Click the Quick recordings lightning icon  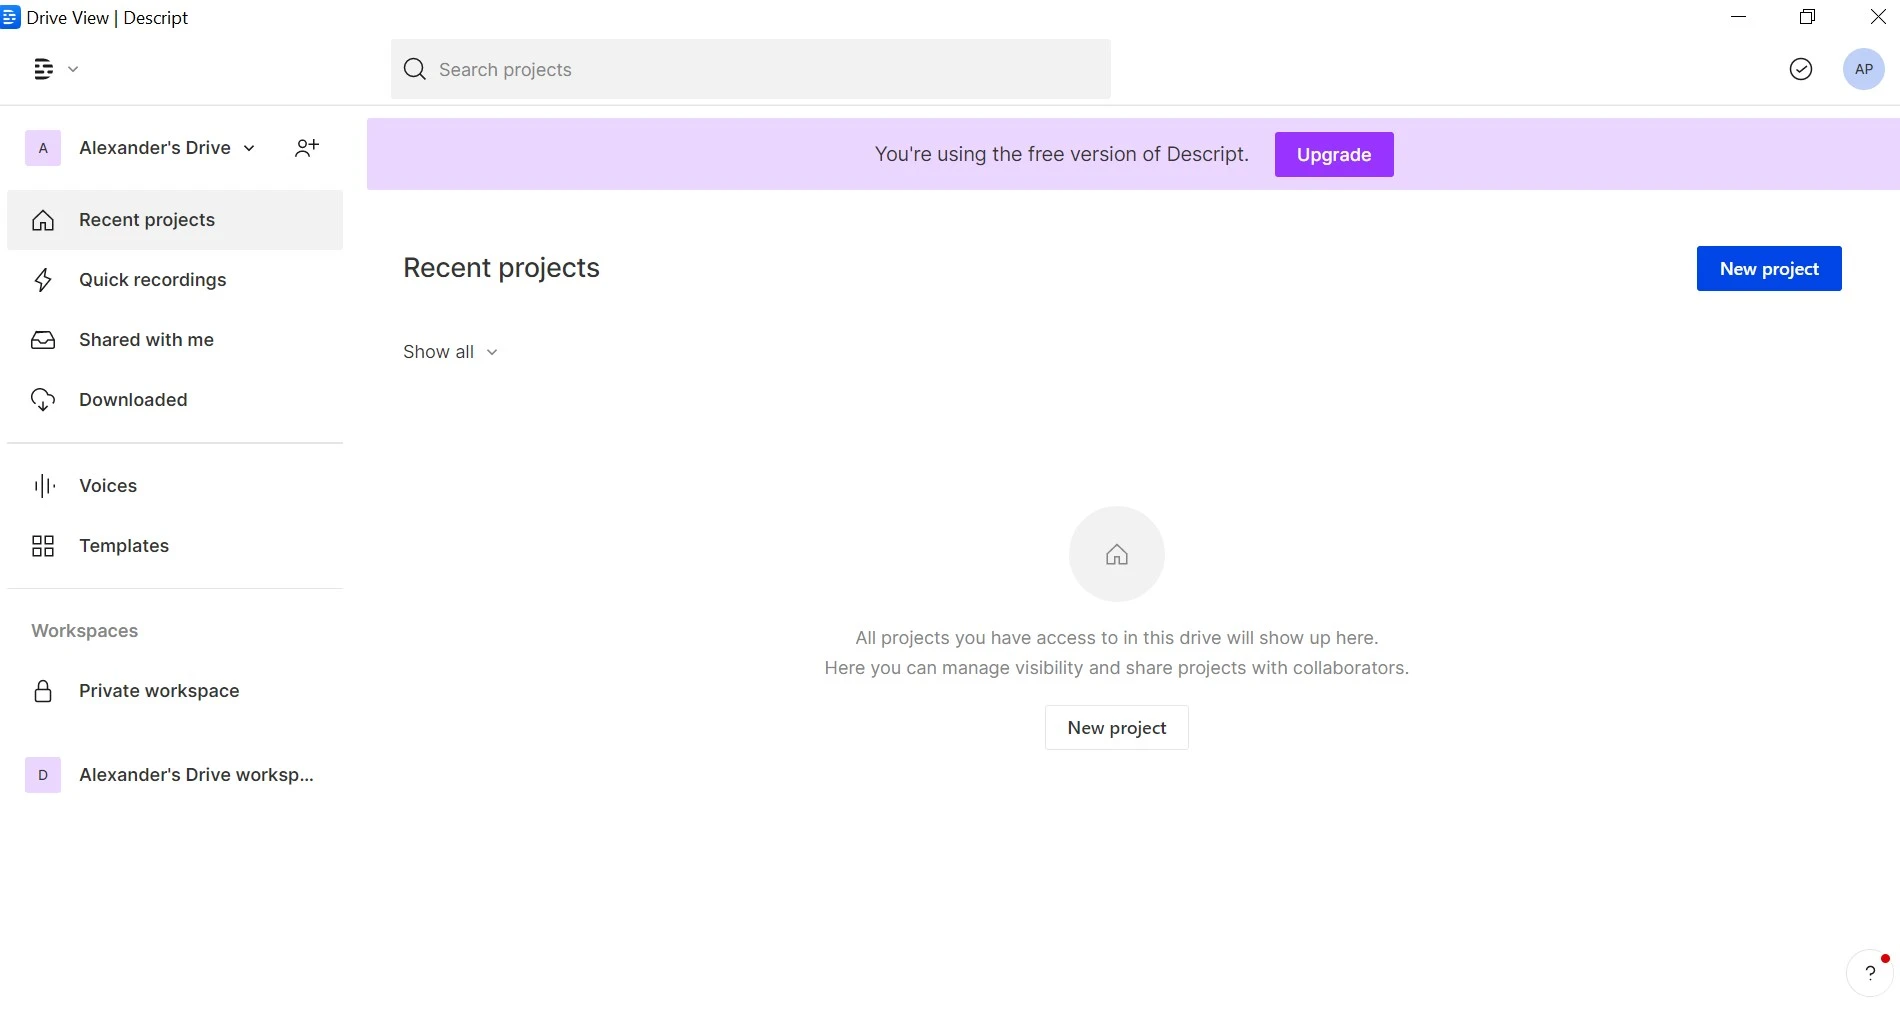(x=43, y=280)
